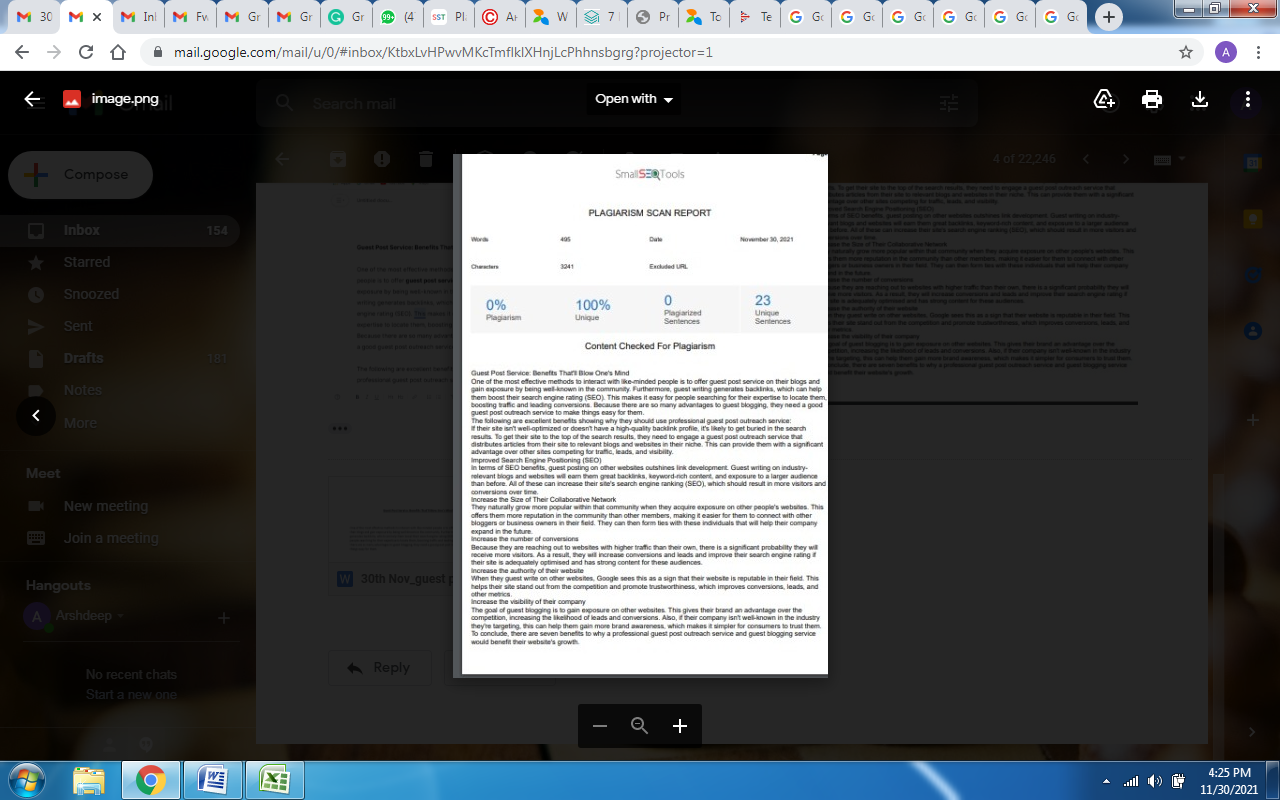Switch to the Gmail tab labeled 'Inl'
Viewport: 1280px width, 800px height.
tap(137, 17)
